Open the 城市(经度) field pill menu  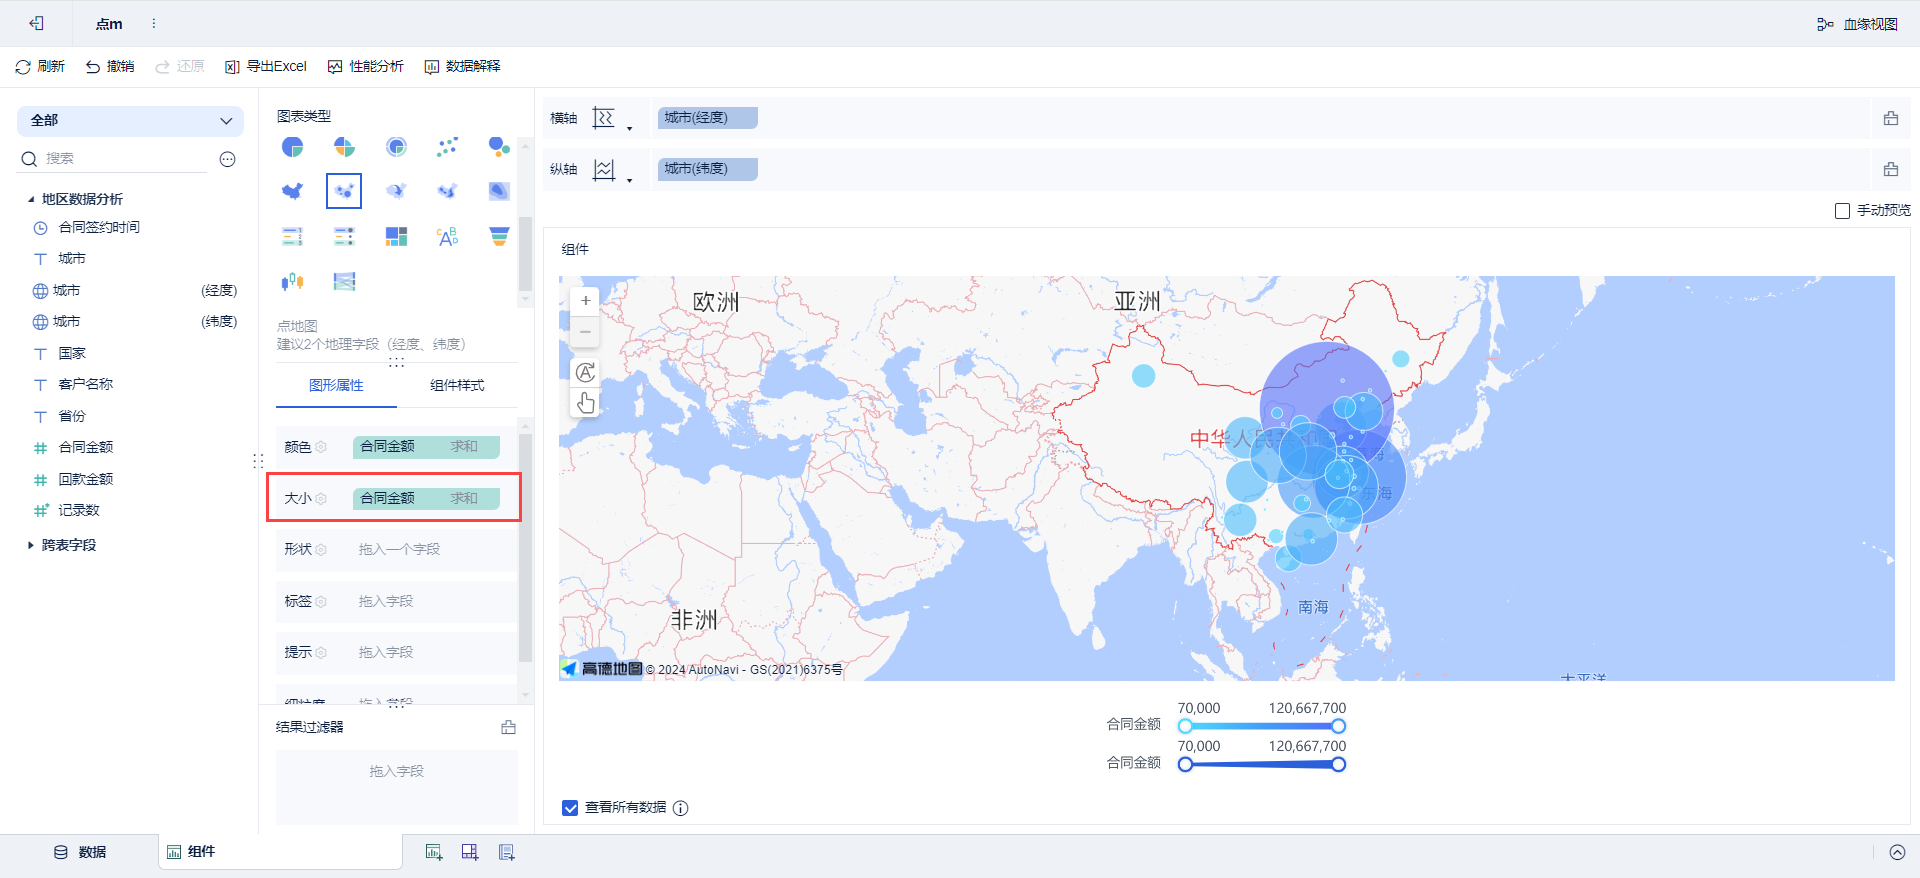click(x=707, y=118)
